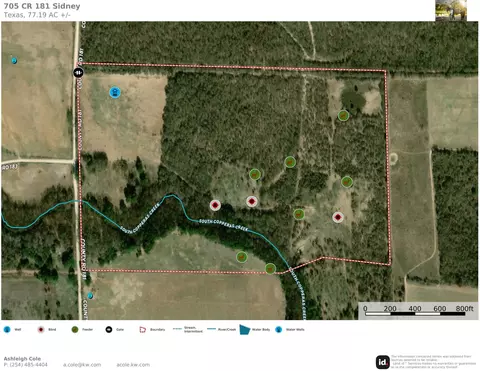Select the black Gate marker on County Road 181
Screen dimensions: 480x371
[78, 72]
